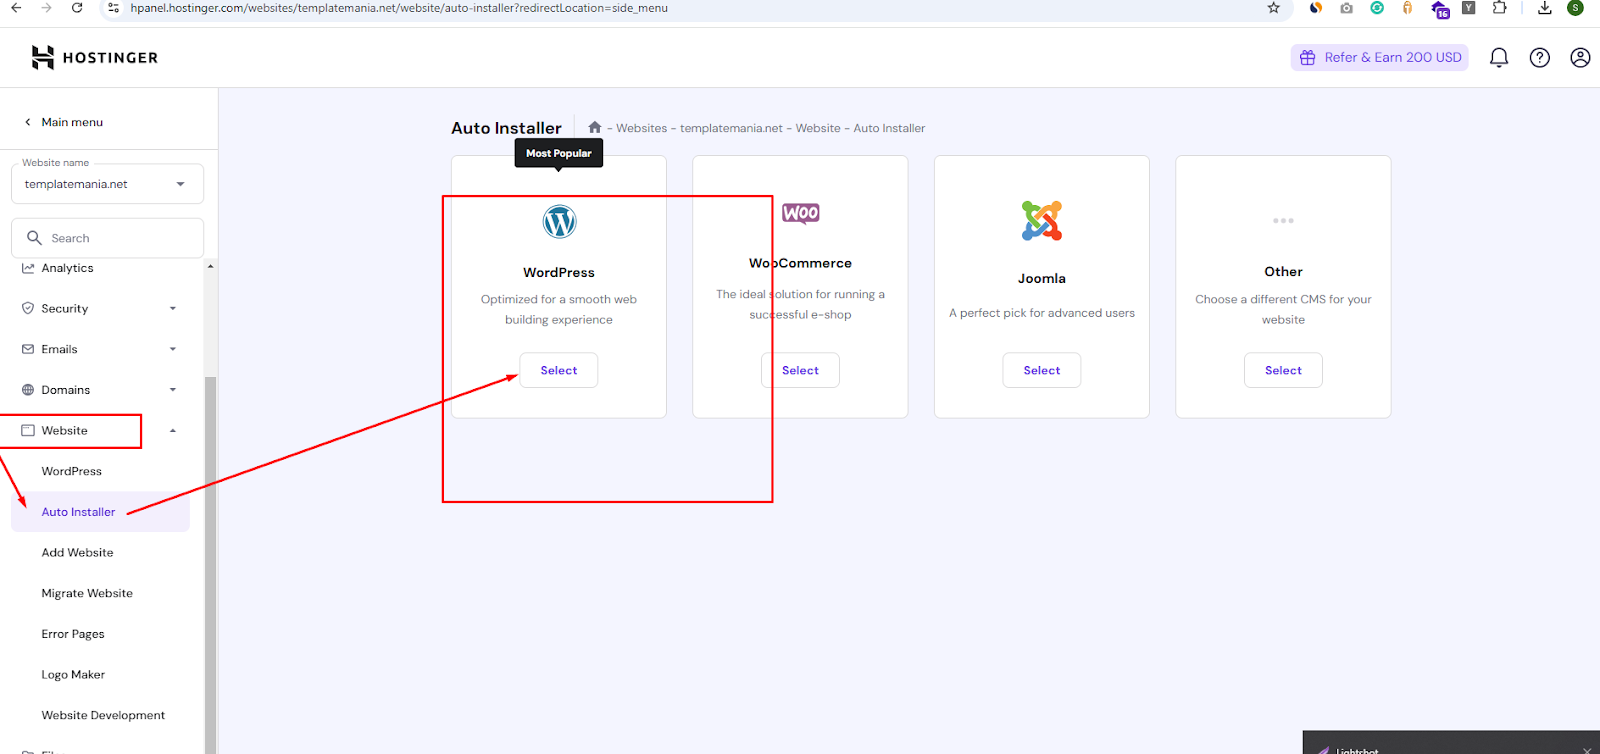Screen dimensions: 1600x754
Task: Open the orange and navy extension icon
Action: (x=1316, y=8)
